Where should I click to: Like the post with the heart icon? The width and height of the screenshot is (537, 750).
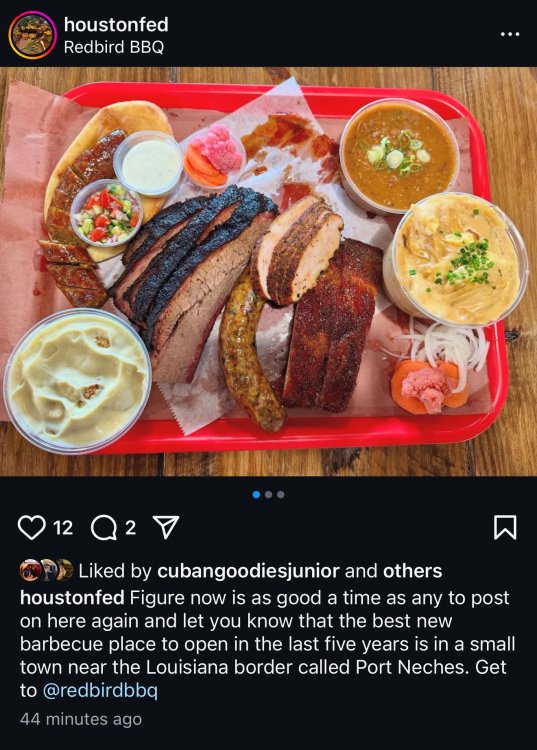click(31, 528)
